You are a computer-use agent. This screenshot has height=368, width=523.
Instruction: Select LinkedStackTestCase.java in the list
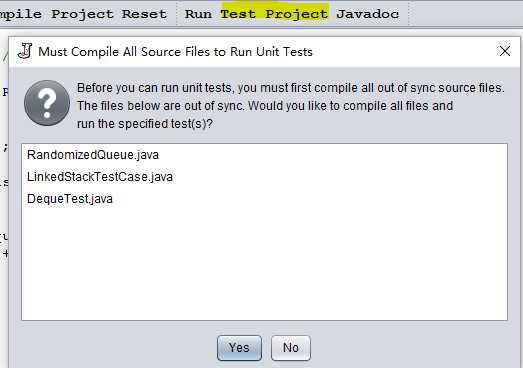[x=100, y=177]
